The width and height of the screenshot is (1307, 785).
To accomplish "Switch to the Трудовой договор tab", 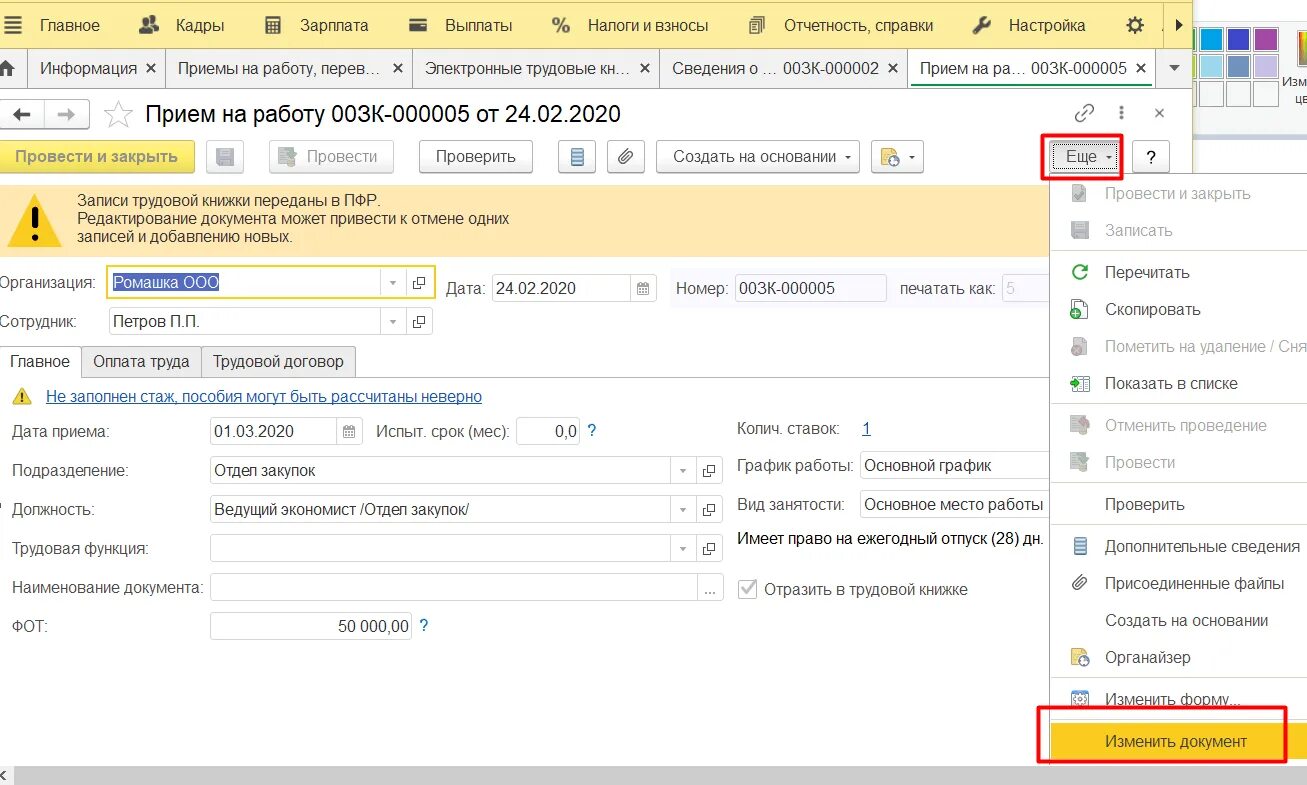I will tap(278, 362).
